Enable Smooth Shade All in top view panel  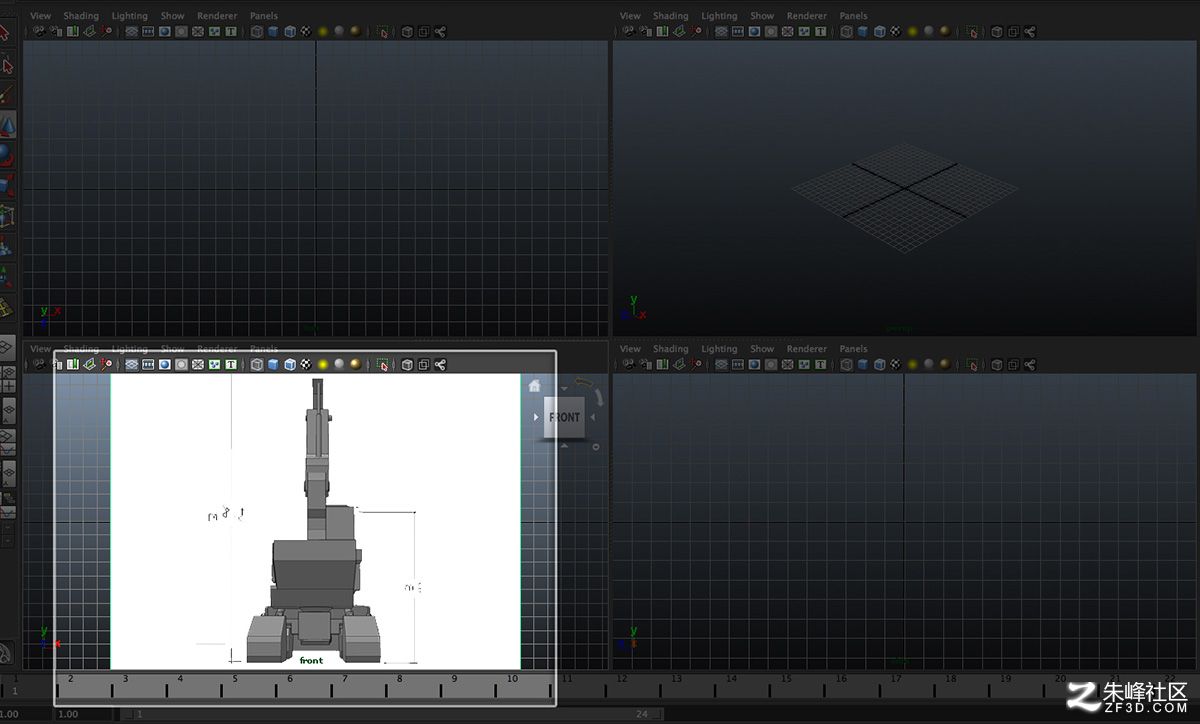273,31
